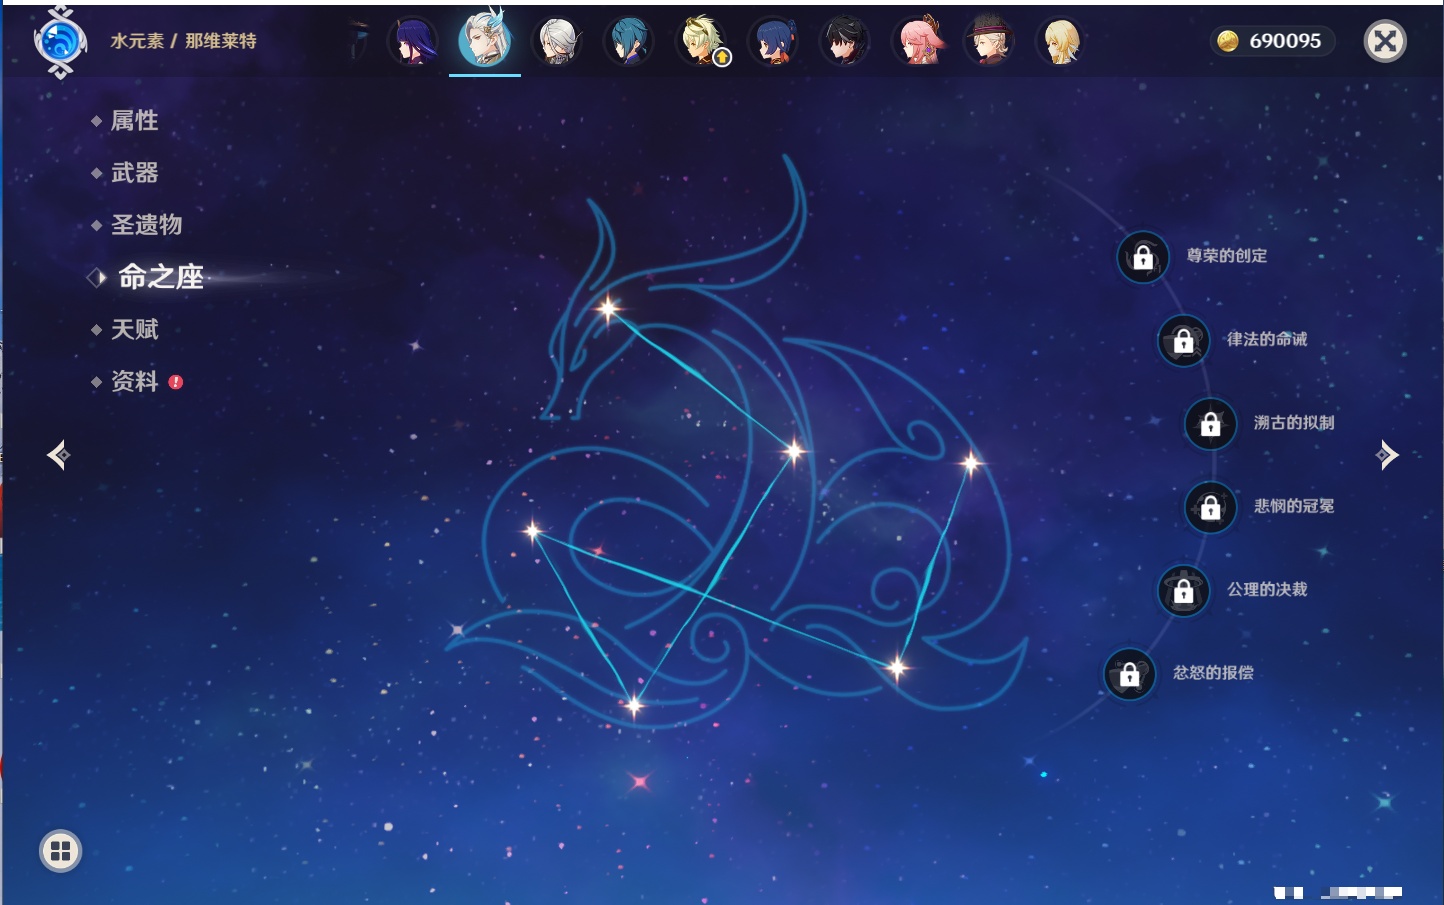Open the 公理的决裁 locked constellation
This screenshot has width=1444, height=905.
[x=1183, y=591]
